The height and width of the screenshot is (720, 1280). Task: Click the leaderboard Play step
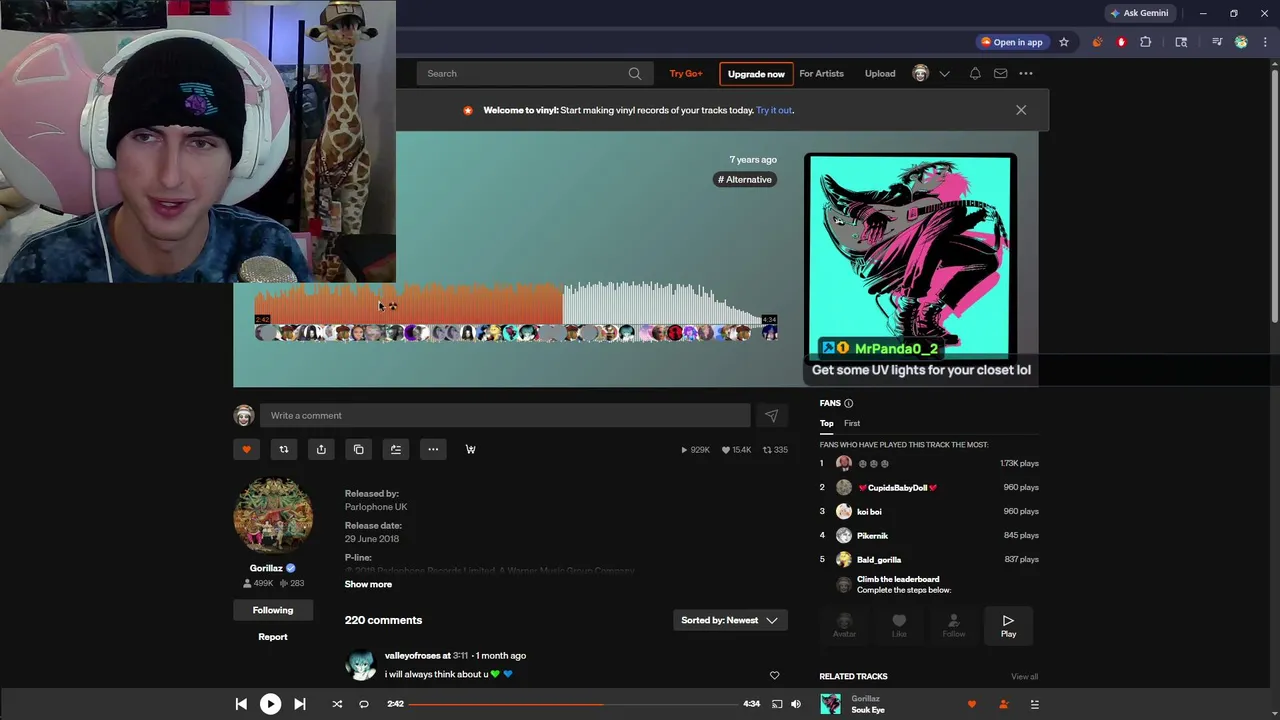pos(1008,626)
